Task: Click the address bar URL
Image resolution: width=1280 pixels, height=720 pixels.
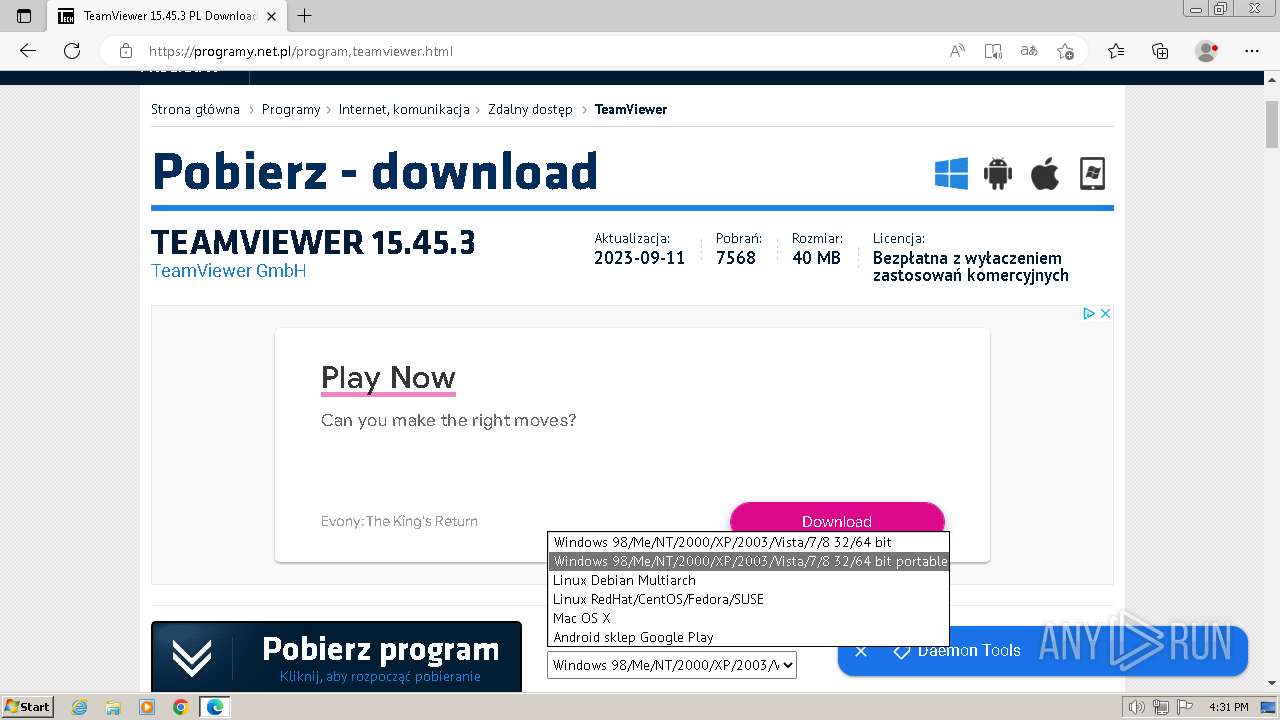Action: [301, 51]
